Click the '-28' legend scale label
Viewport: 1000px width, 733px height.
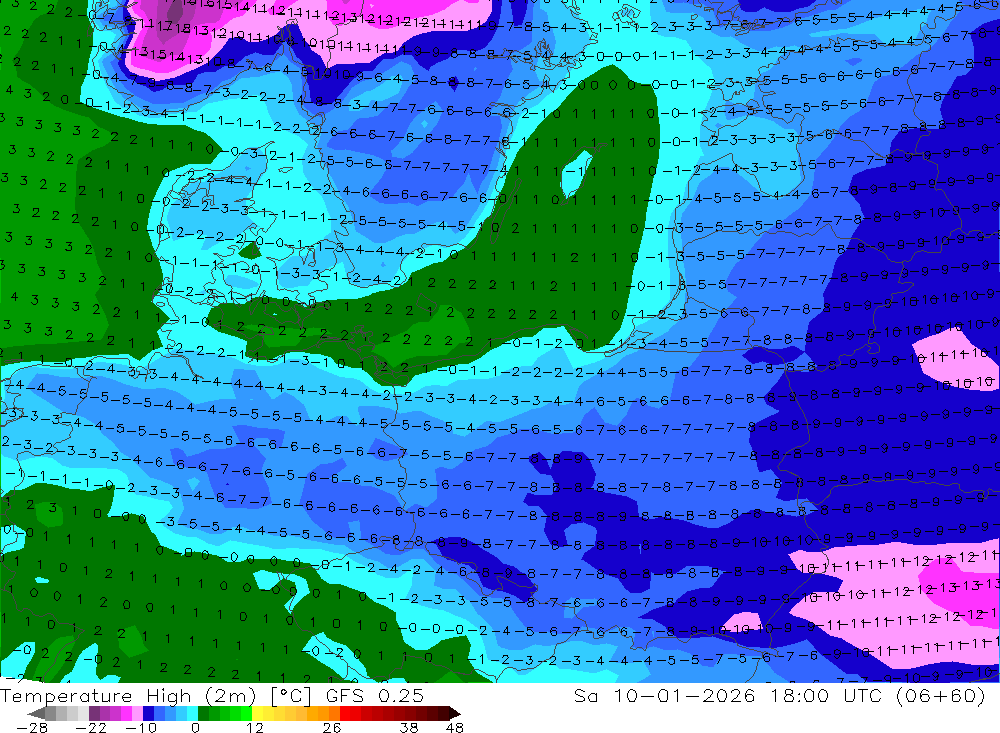point(32,727)
